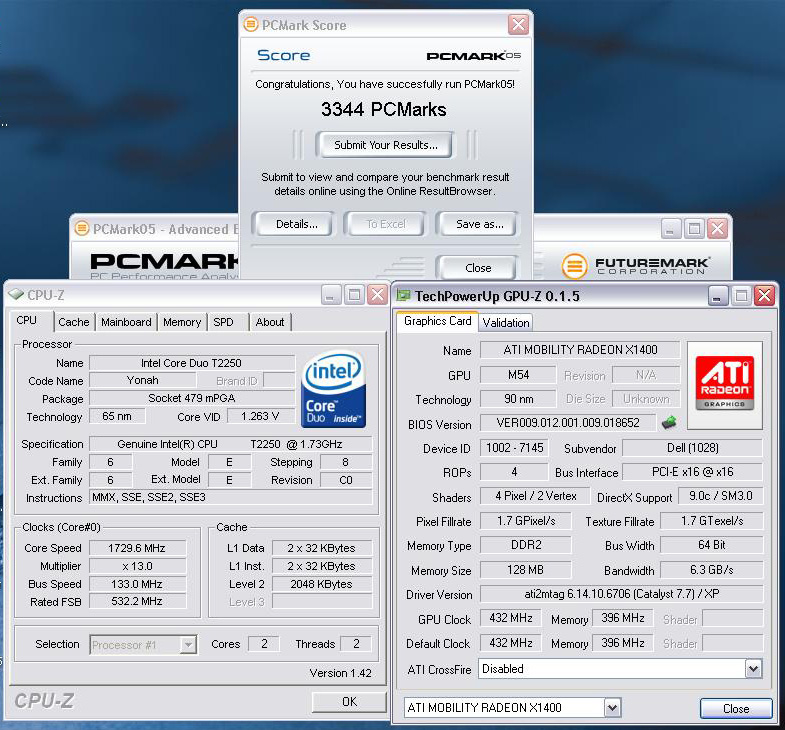Image resolution: width=785 pixels, height=730 pixels.
Task: Minimize the CPU-Z window
Action: 331,295
